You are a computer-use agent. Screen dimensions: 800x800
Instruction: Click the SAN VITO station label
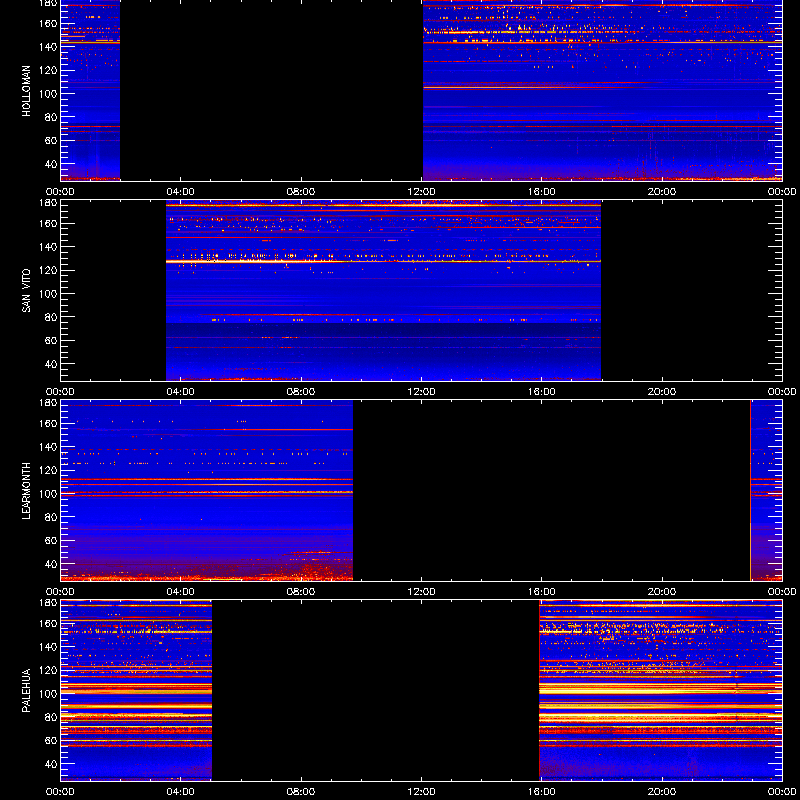[x=26, y=291]
